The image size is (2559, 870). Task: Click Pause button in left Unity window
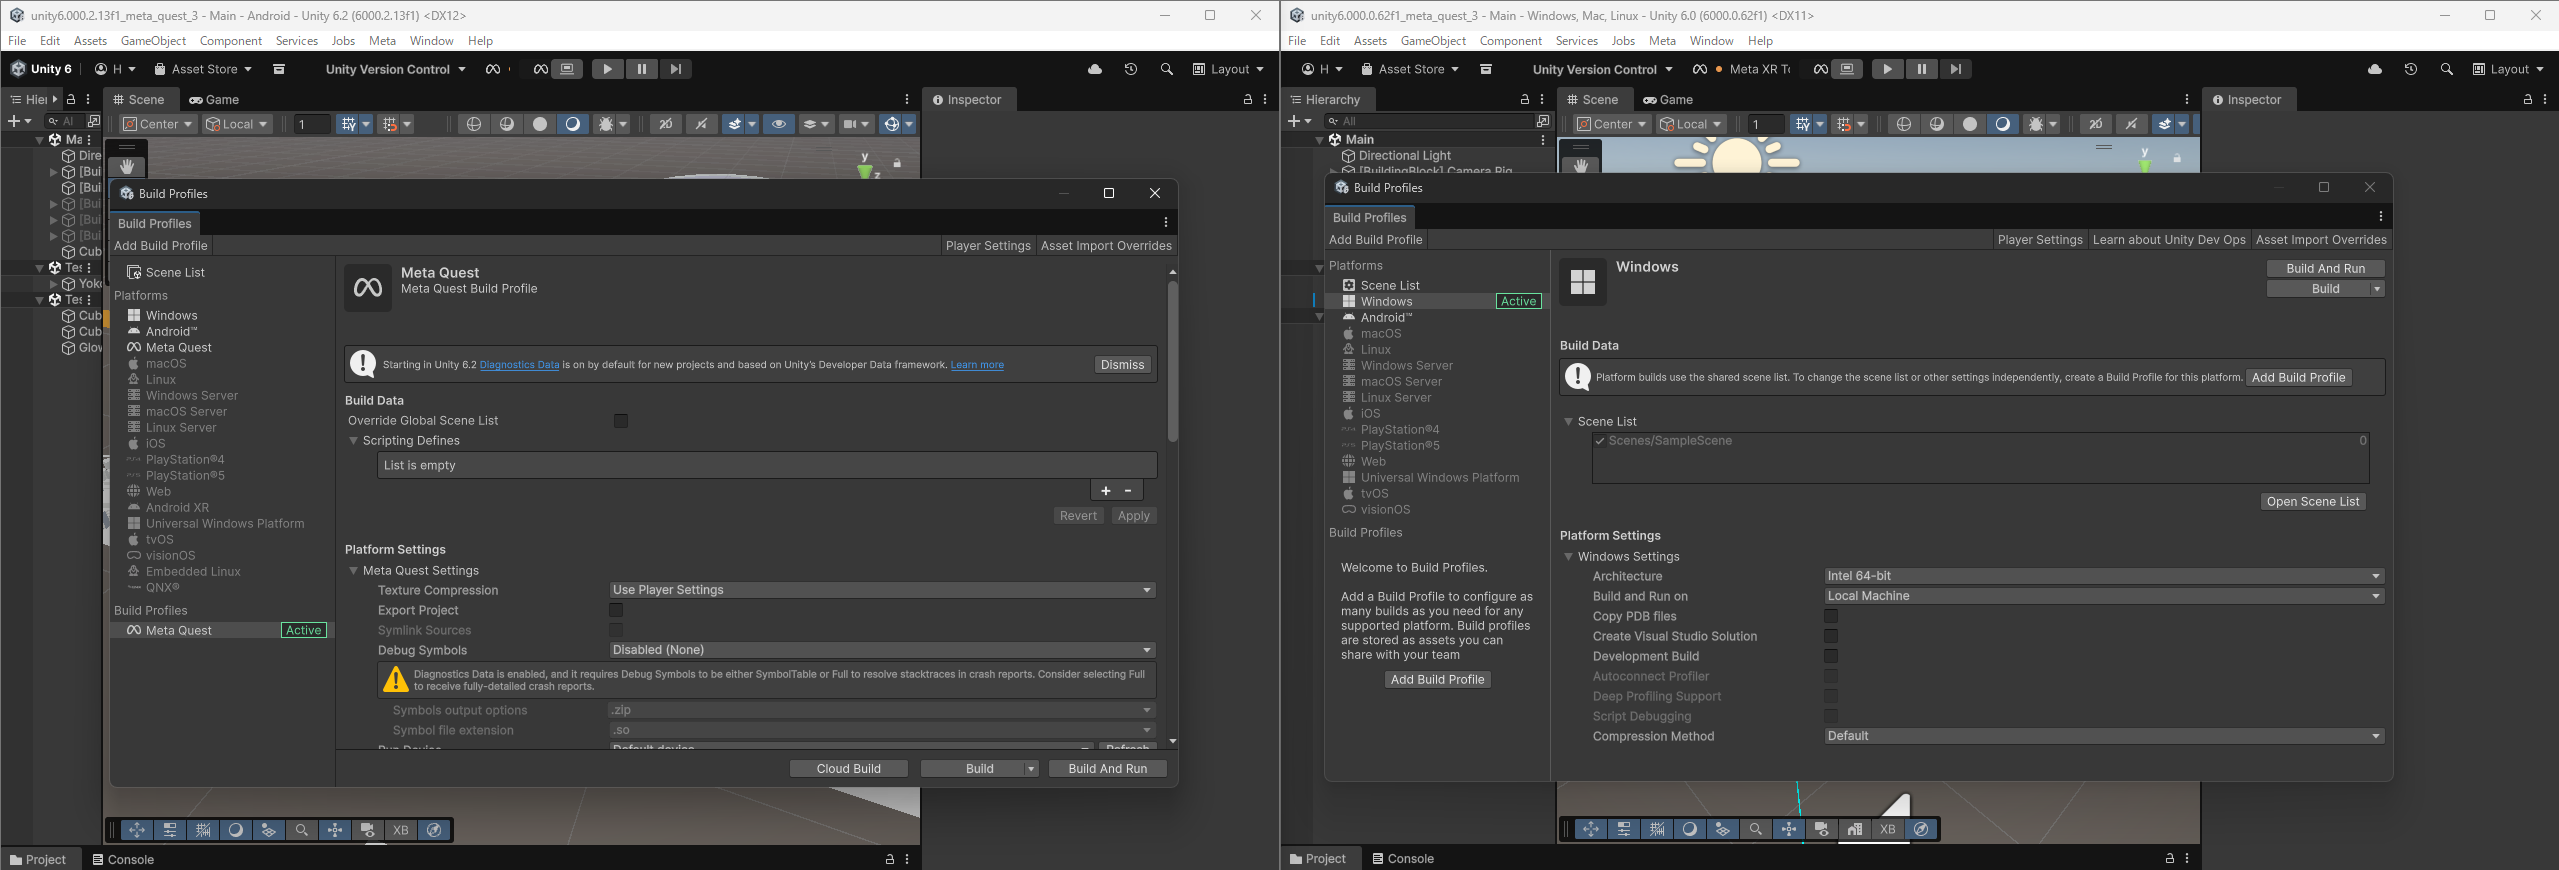pos(641,69)
